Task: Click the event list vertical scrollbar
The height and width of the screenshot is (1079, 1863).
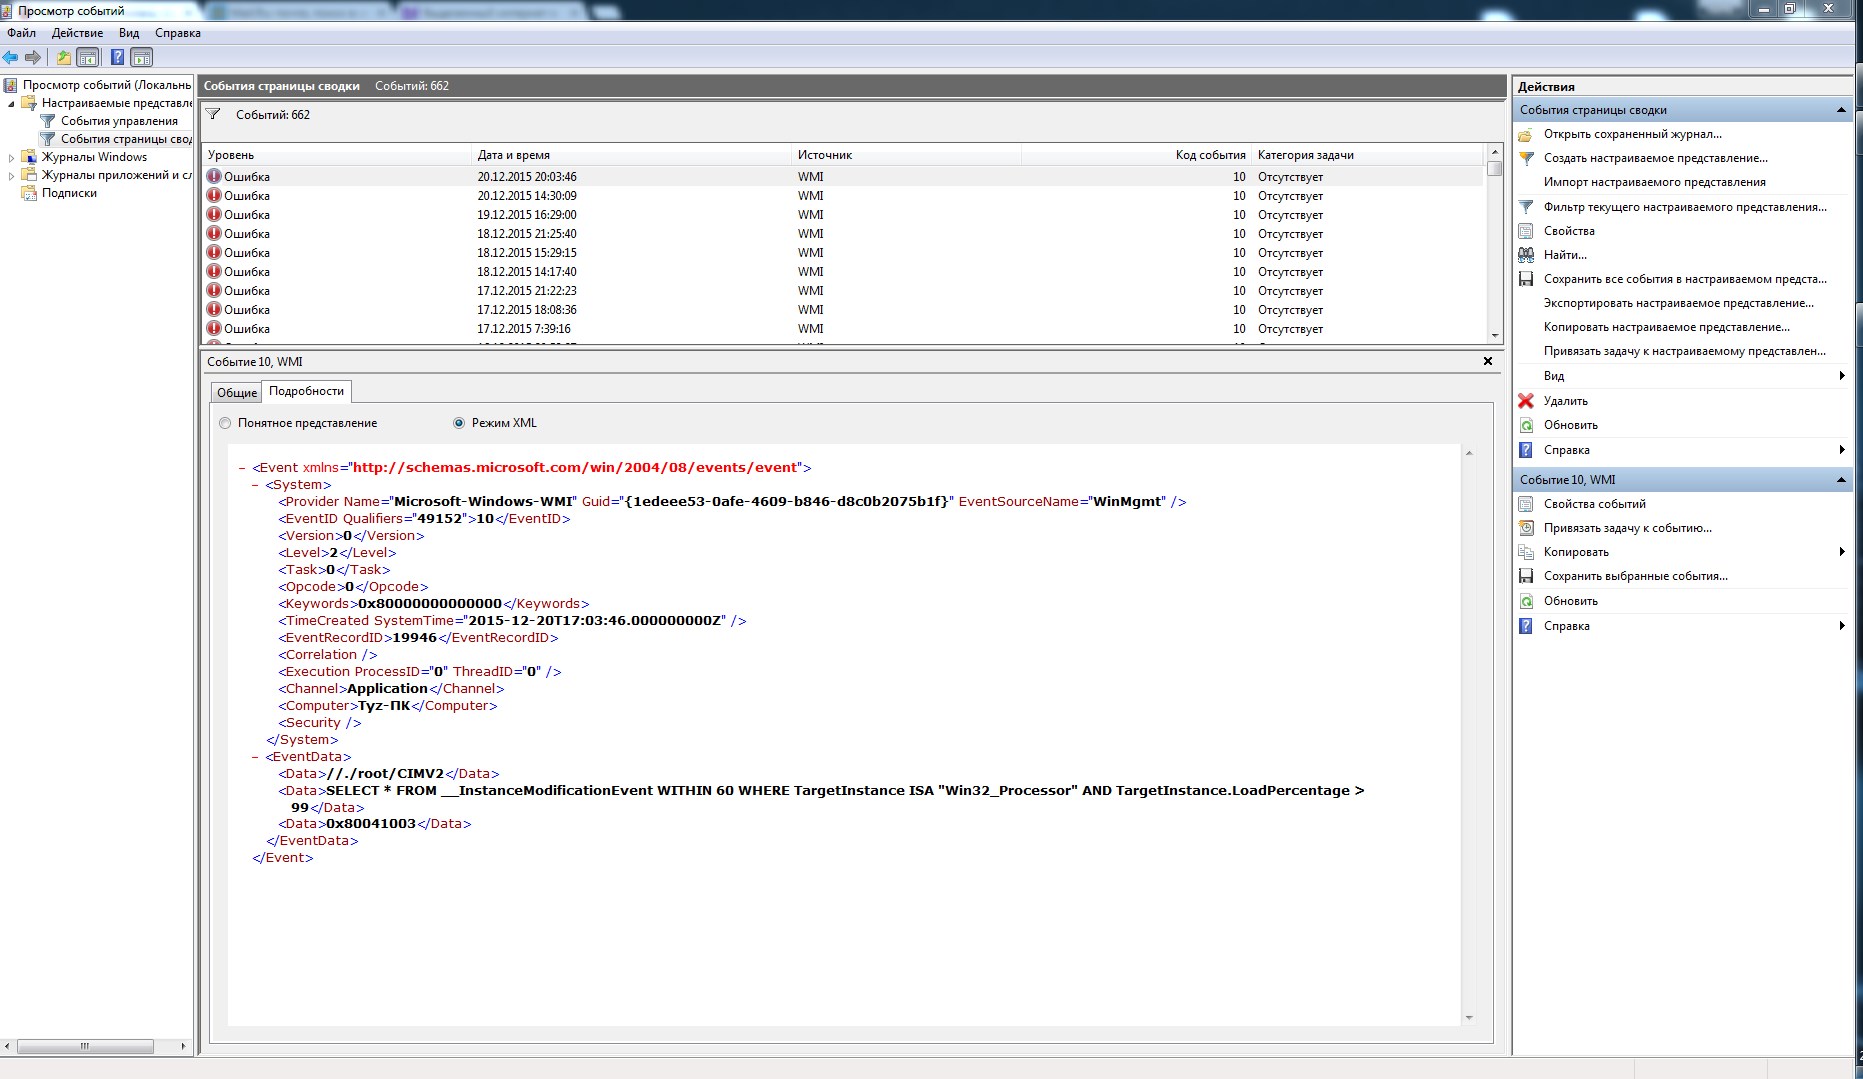Action: click(x=1495, y=250)
